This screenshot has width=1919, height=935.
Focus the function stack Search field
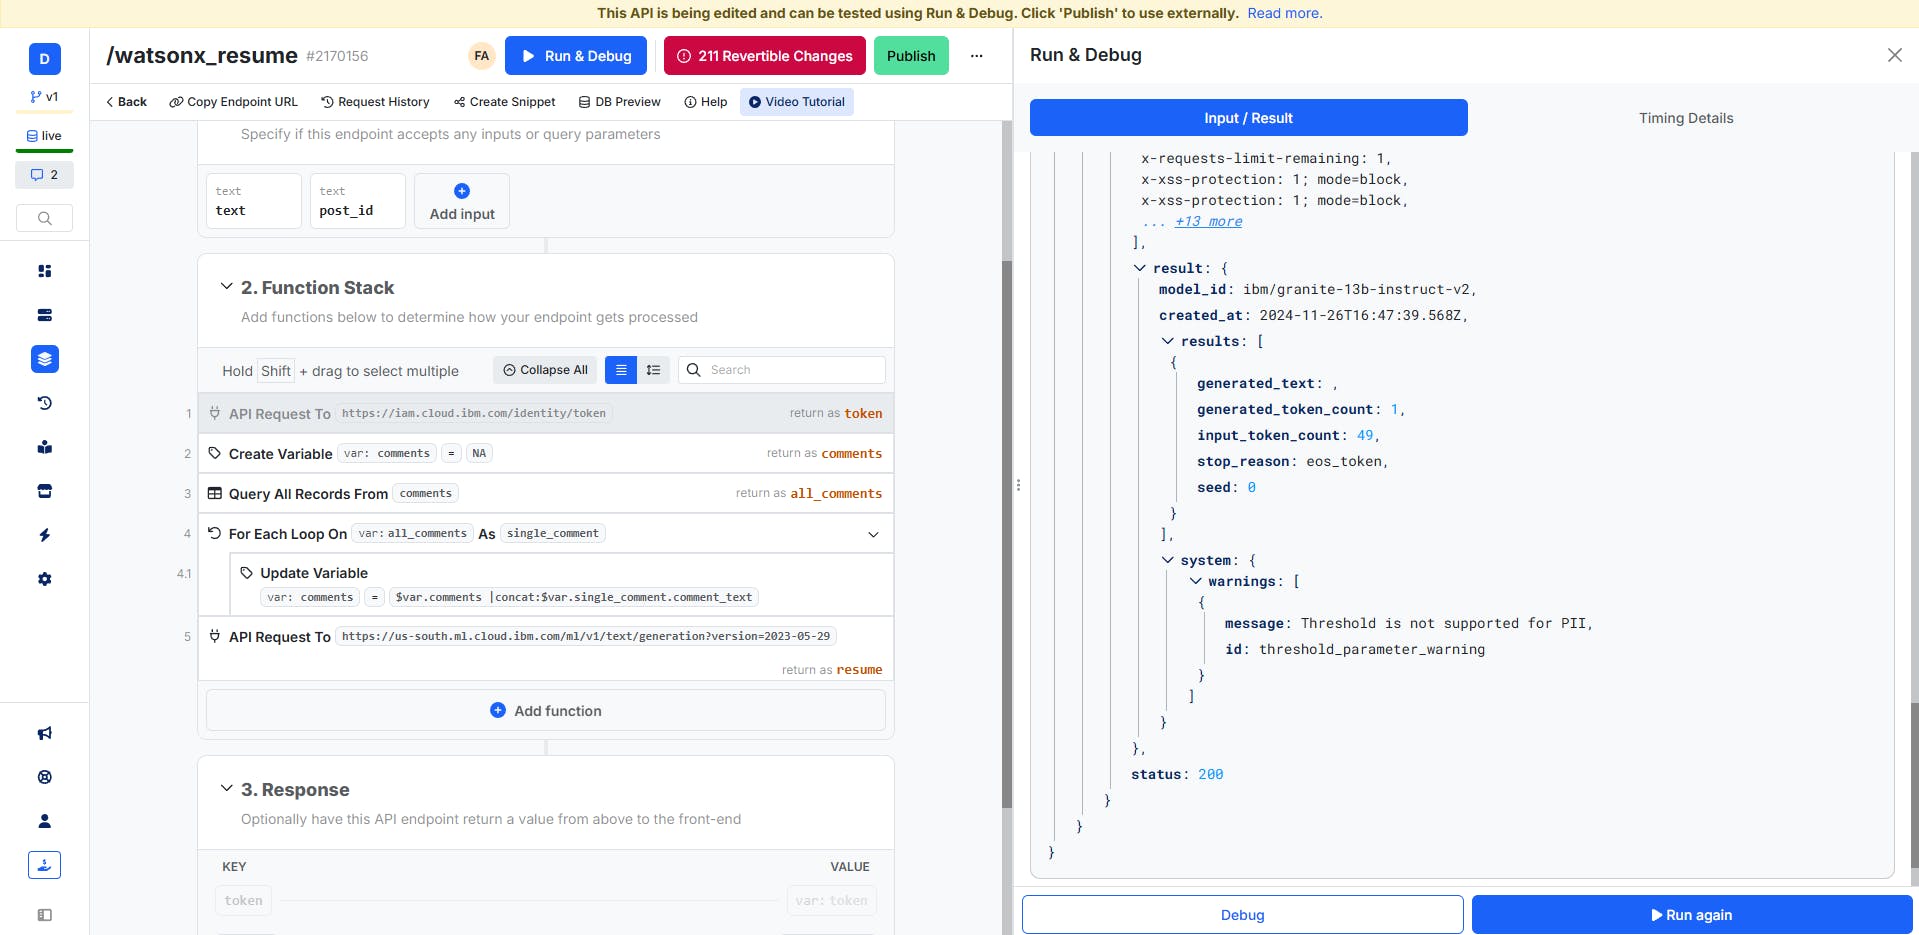click(x=790, y=370)
